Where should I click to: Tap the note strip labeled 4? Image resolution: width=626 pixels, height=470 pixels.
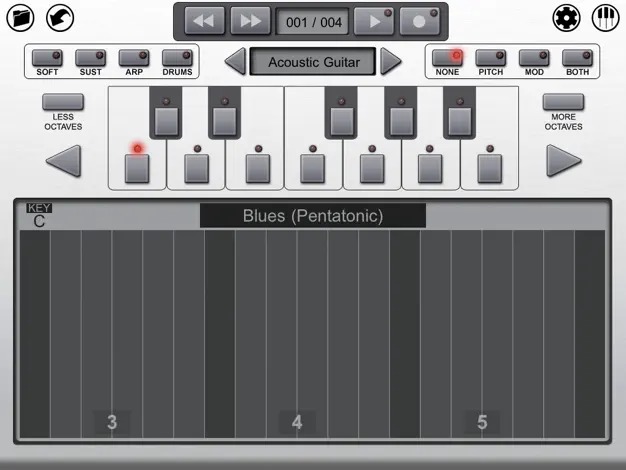point(297,334)
